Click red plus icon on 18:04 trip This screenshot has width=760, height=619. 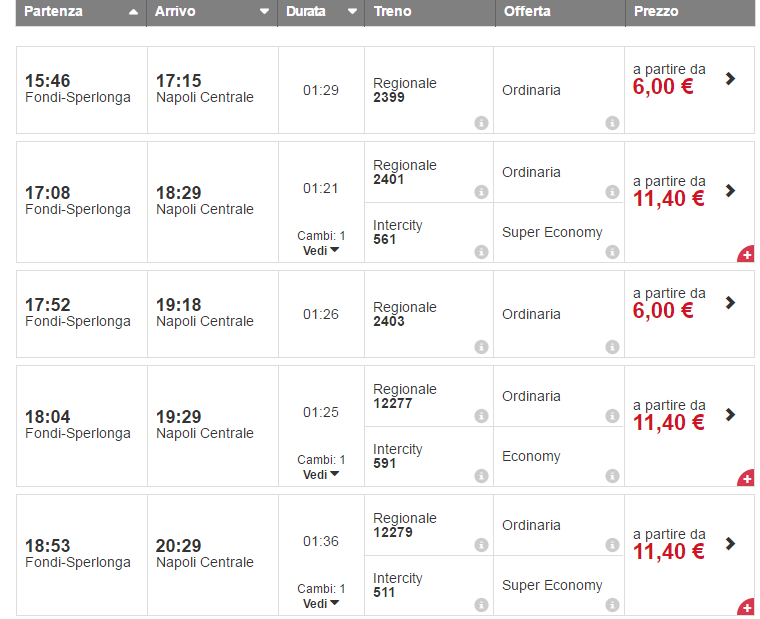coord(746,479)
